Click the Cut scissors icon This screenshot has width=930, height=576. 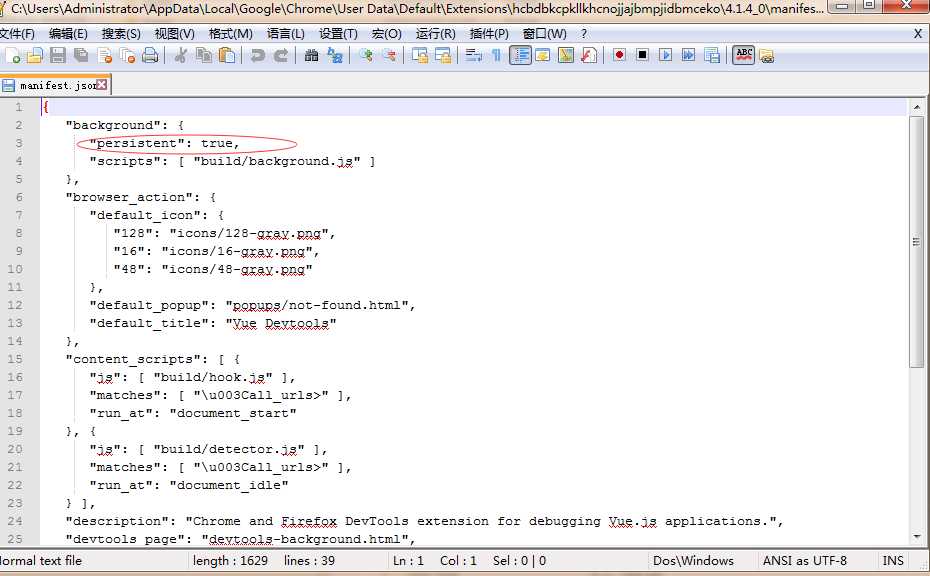click(181, 55)
